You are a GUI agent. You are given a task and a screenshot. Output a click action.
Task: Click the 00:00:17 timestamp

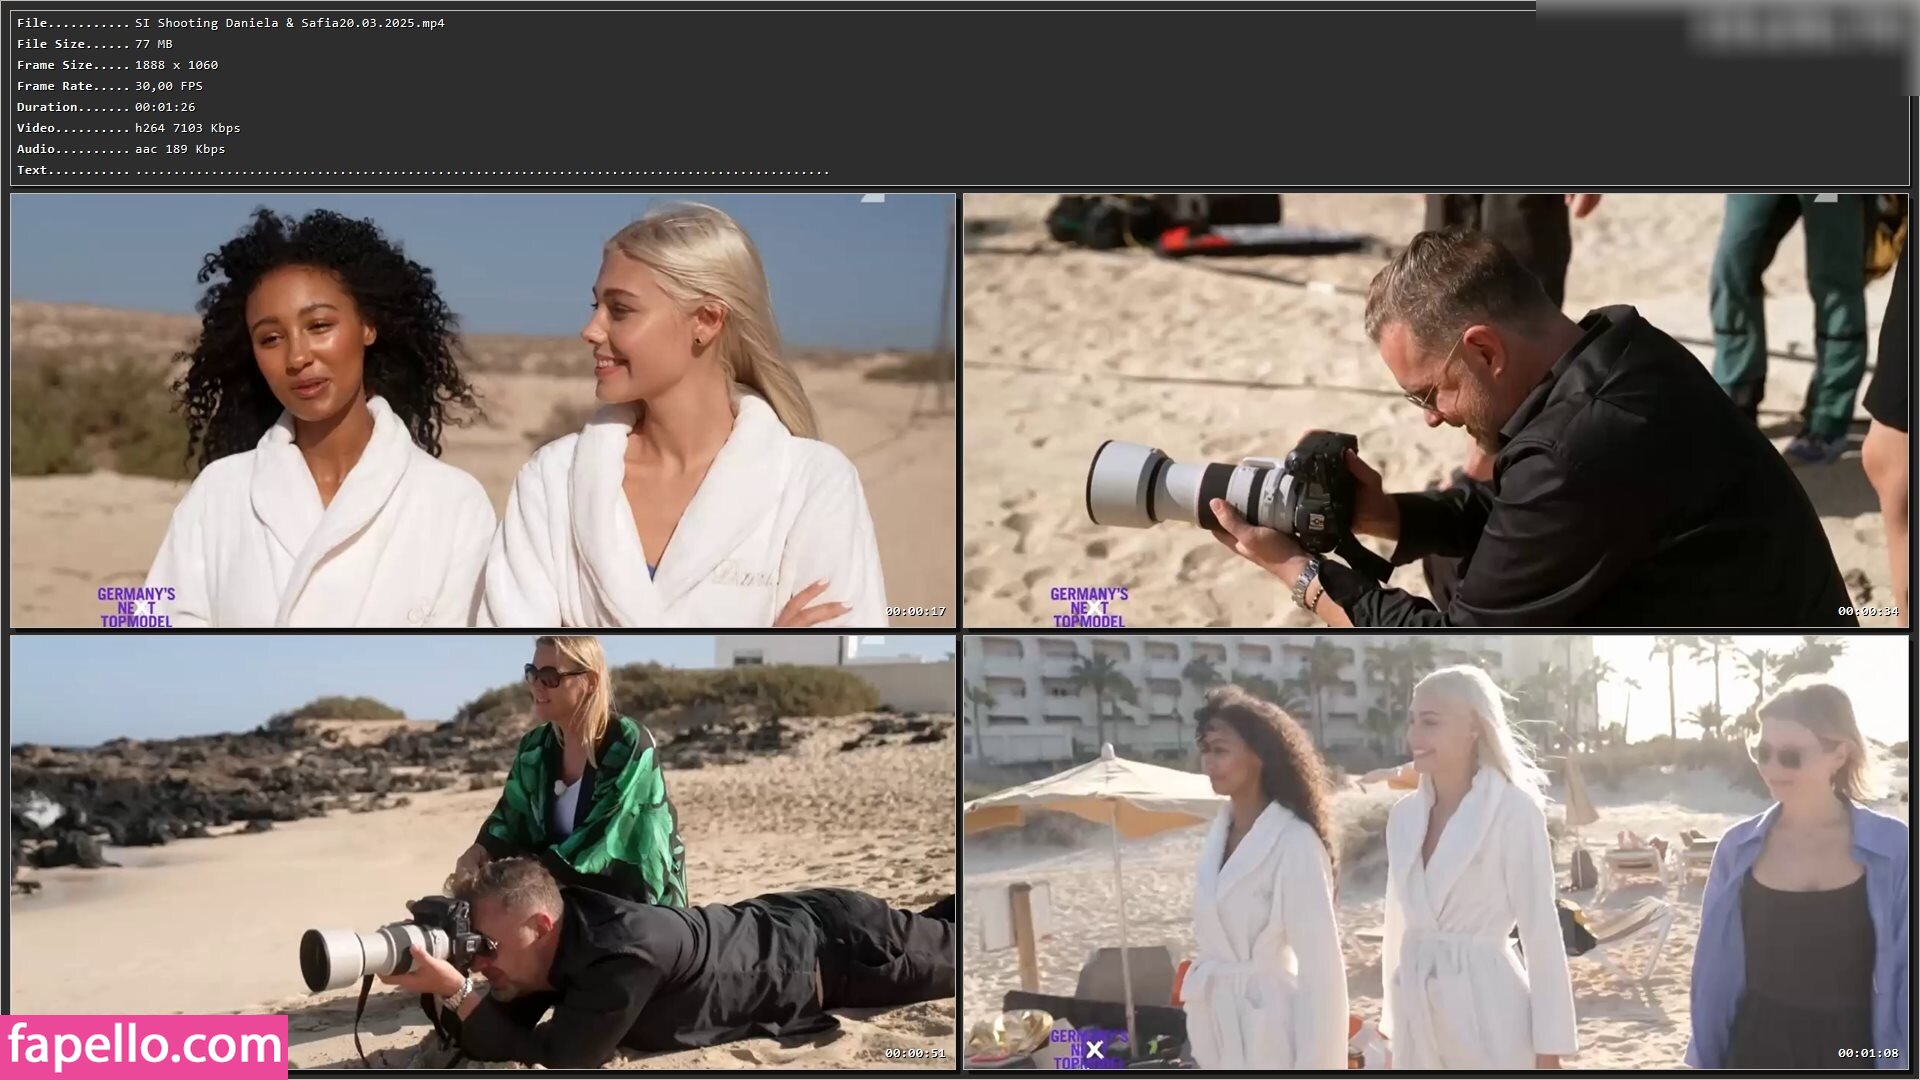point(914,611)
